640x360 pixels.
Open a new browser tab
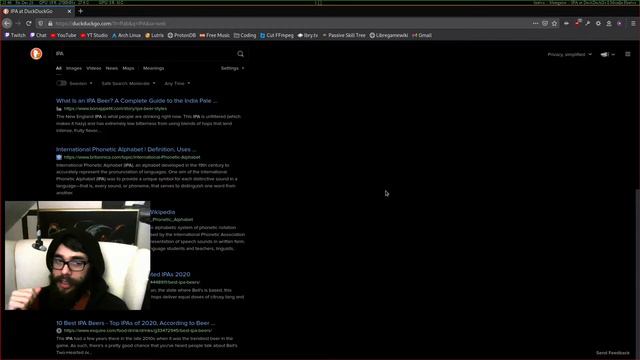click(x=80, y=11)
